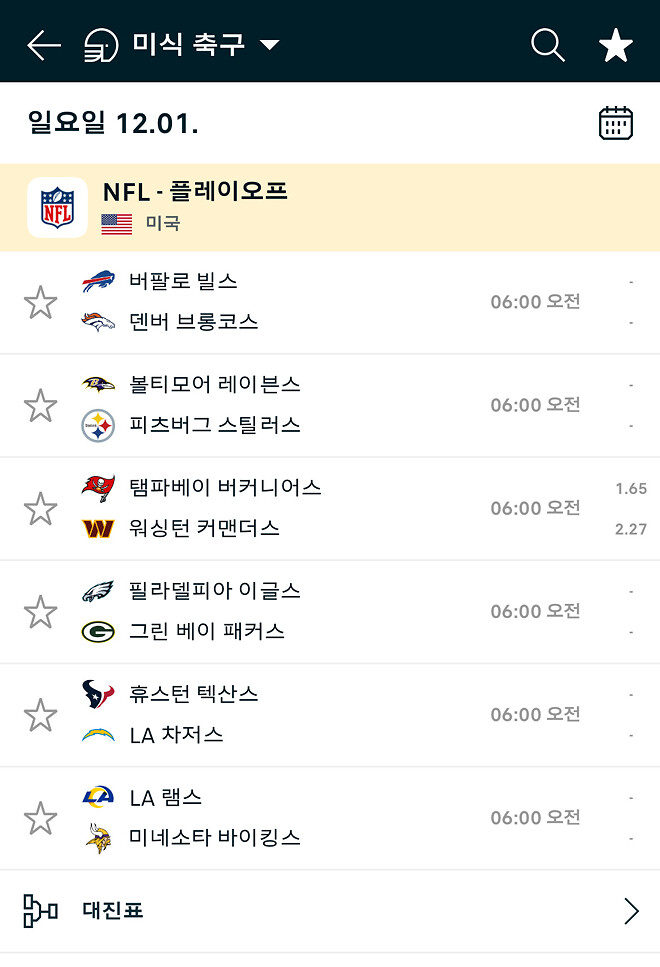Click the Pittsburgh Steelers team logo
Screen dimensions: 660x967
(99, 424)
